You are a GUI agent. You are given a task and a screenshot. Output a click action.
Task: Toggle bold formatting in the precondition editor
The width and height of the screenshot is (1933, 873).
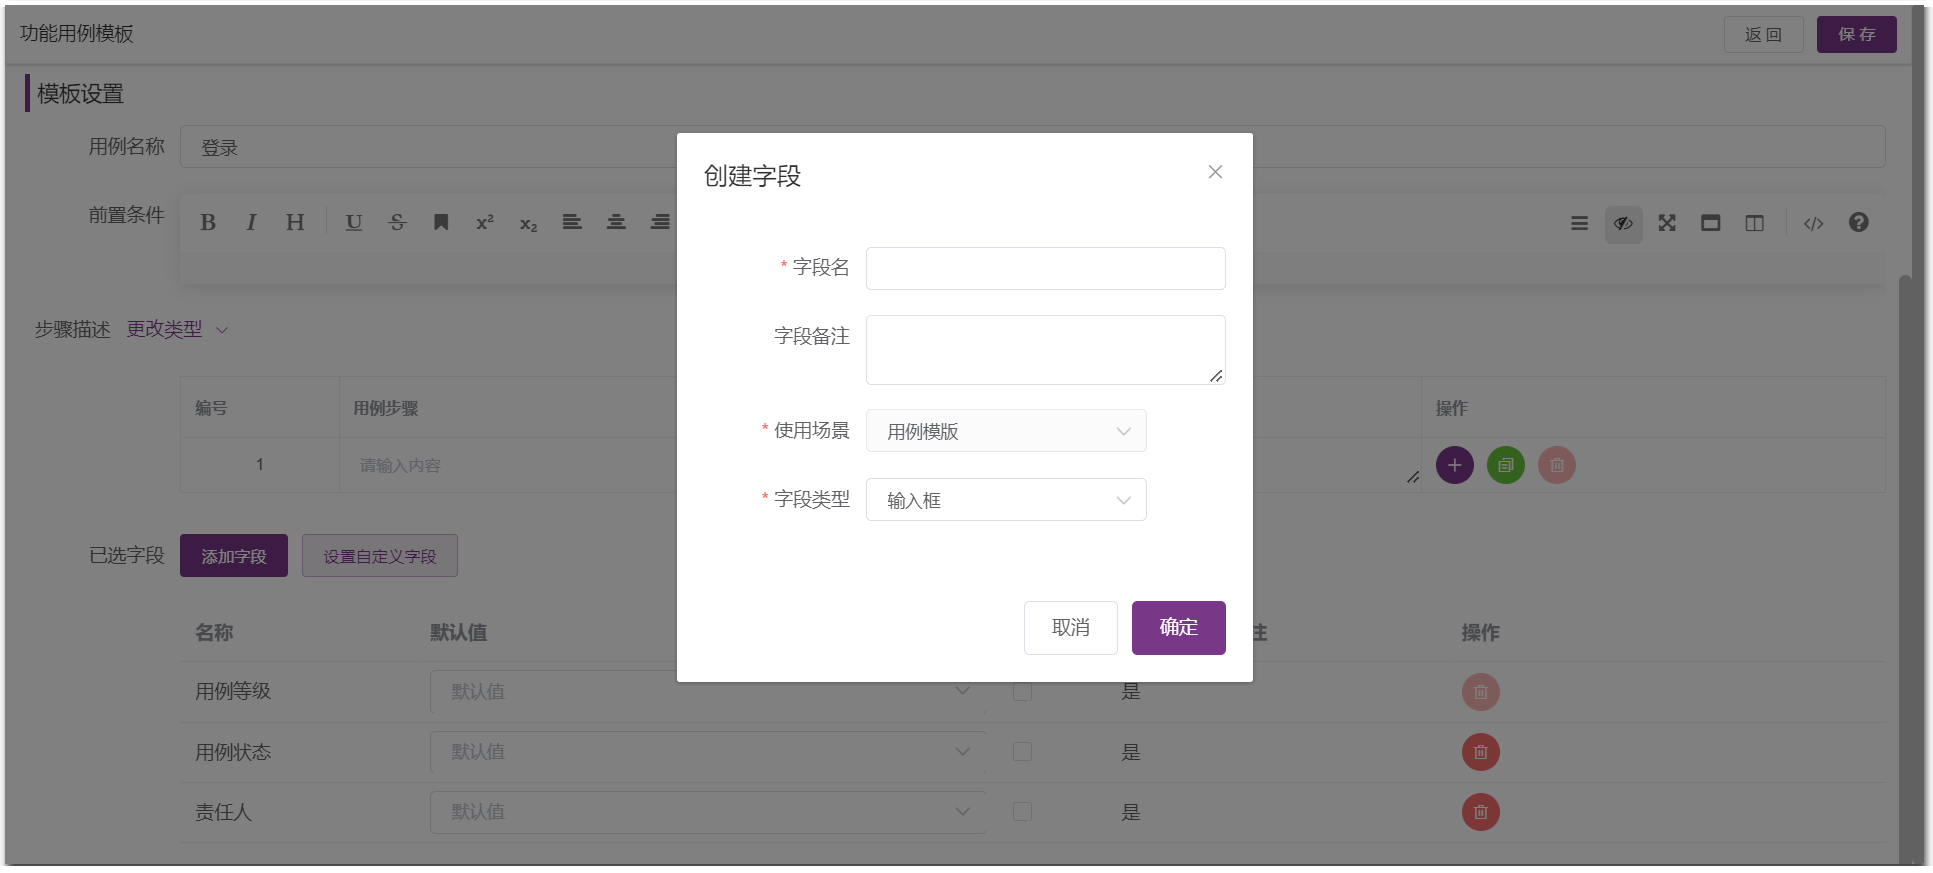click(208, 222)
